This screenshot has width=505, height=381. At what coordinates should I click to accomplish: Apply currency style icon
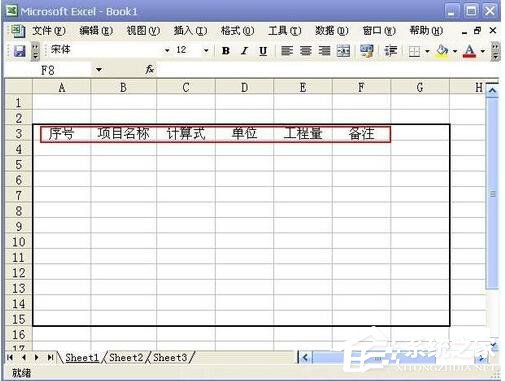(x=366, y=51)
